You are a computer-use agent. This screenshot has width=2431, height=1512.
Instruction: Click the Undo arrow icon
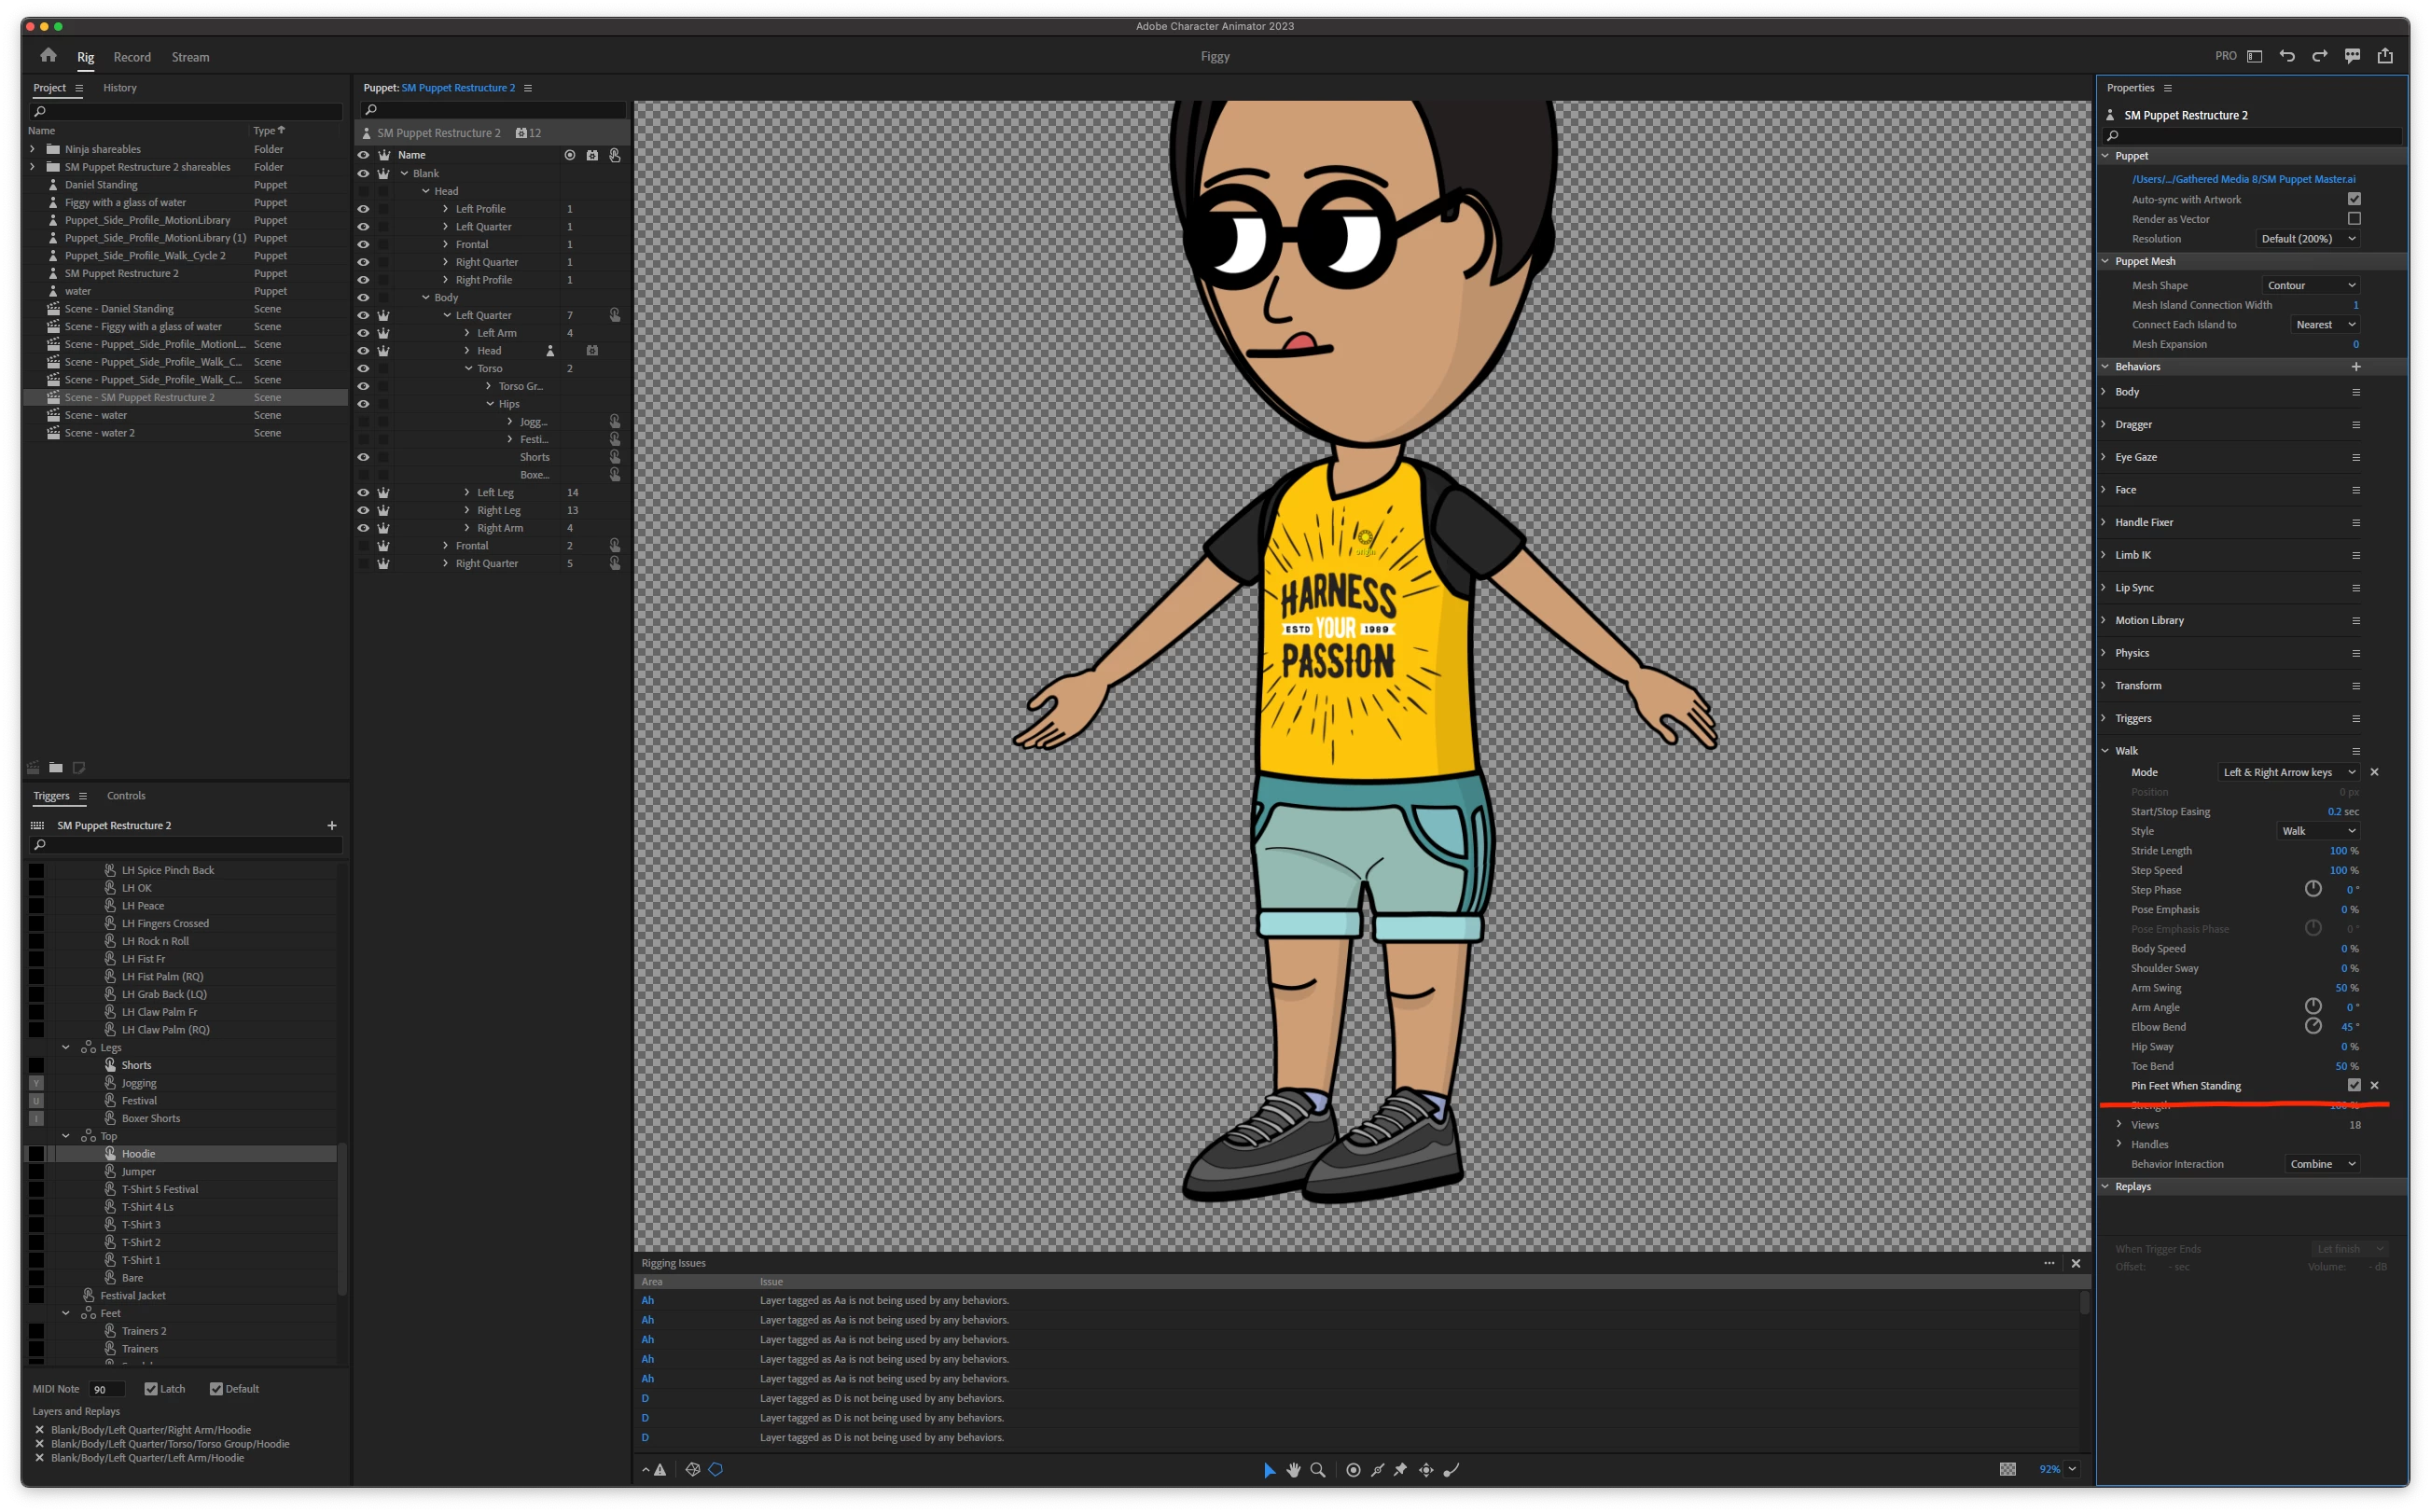click(2286, 56)
